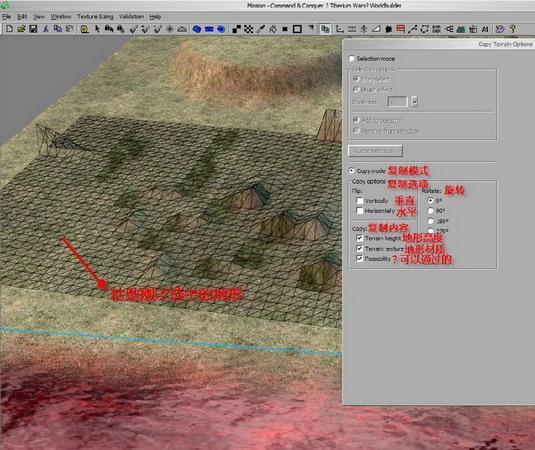Select the checkerboard texture tool
The width and height of the screenshot is (535, 450).
pyautogui.click(x=248, y=29)
